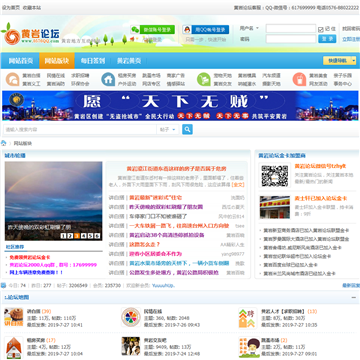The width and height of the screenshot is (360, 360).
Task: Click the red 谈路怎么走? thread title
Action: point(145,244)
